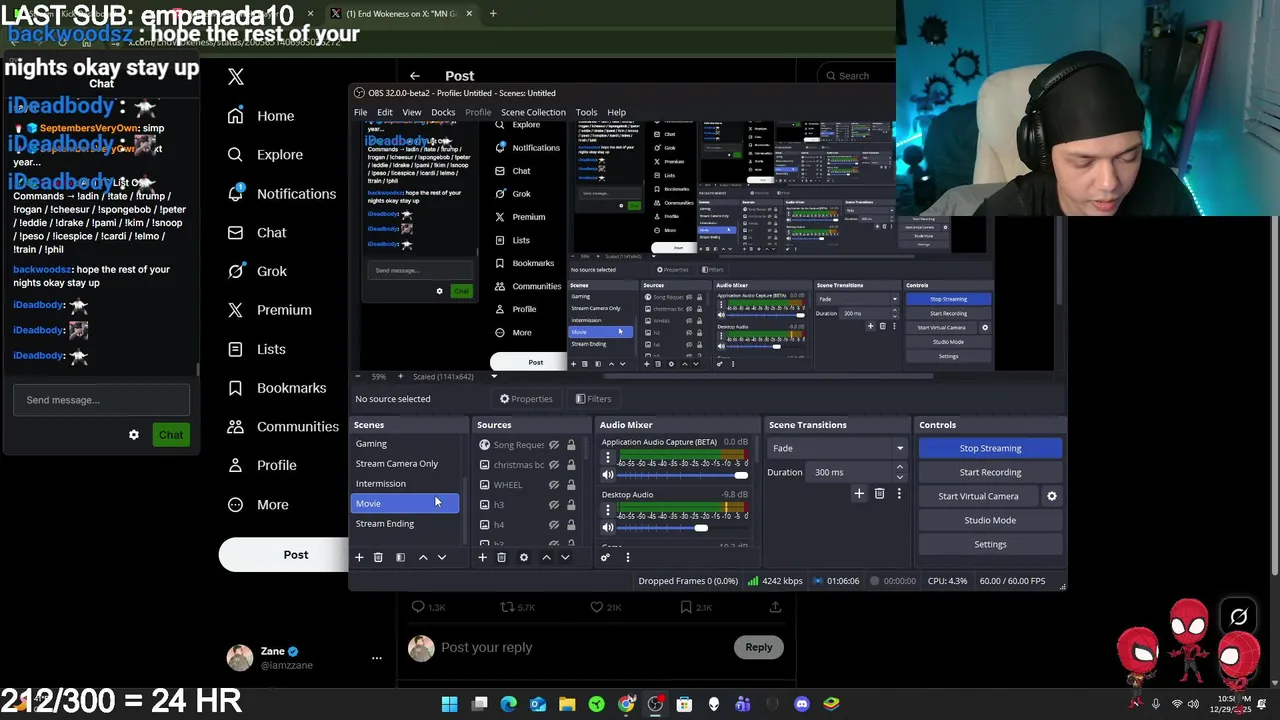Screen dimensions: 1280x720
Task: Toggle visibility of h3 source
Action: [x=553, y=505]
